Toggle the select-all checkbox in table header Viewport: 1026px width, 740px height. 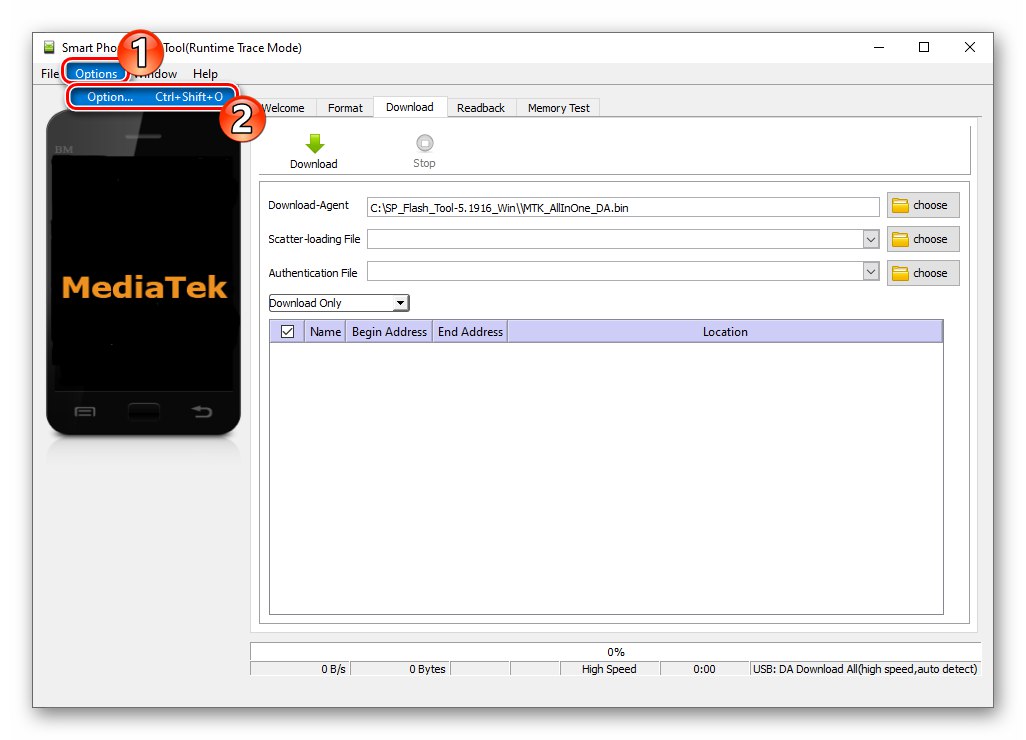pyautogui.click(x=287, y=332)
